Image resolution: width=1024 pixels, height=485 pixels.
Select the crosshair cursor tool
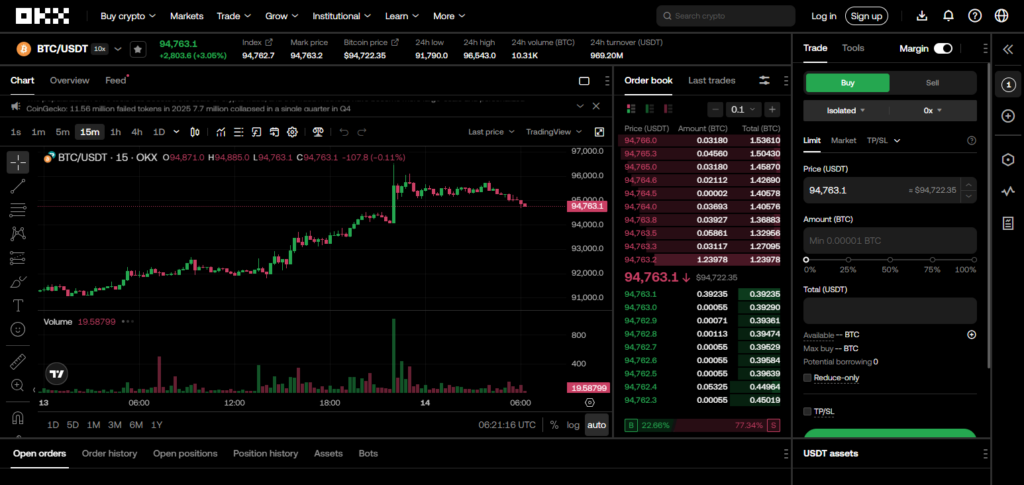(x=18, y=162)
